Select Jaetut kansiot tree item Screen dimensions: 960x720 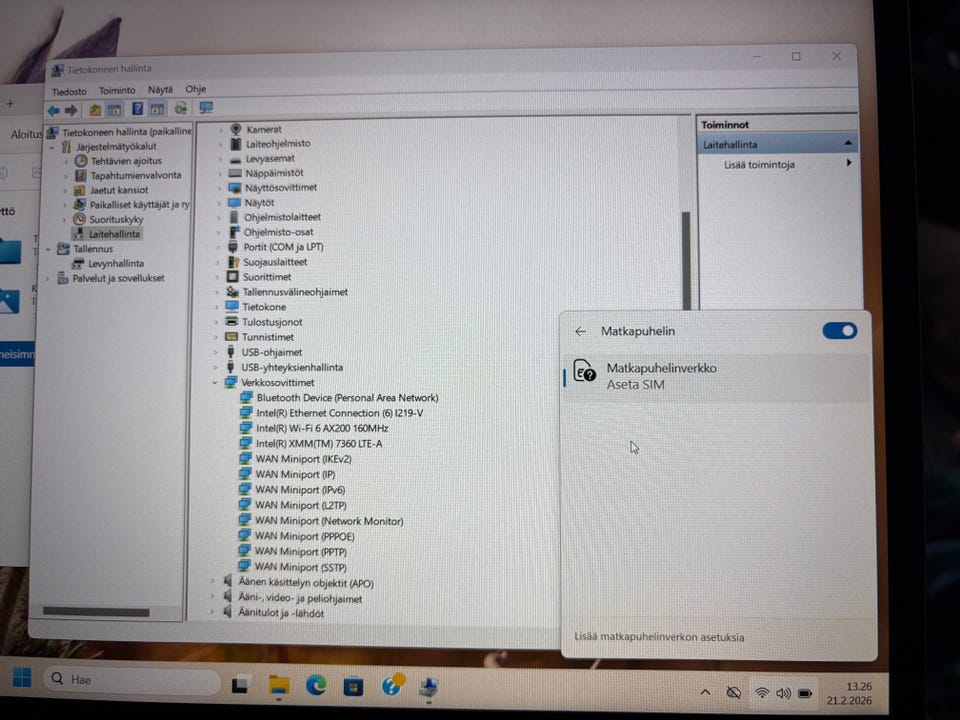pos(119,190)
